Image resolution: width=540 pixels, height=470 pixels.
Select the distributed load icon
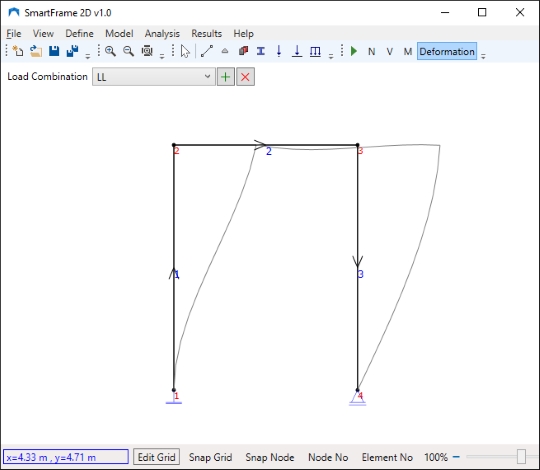pyautogui.click(x=315, y=51)
